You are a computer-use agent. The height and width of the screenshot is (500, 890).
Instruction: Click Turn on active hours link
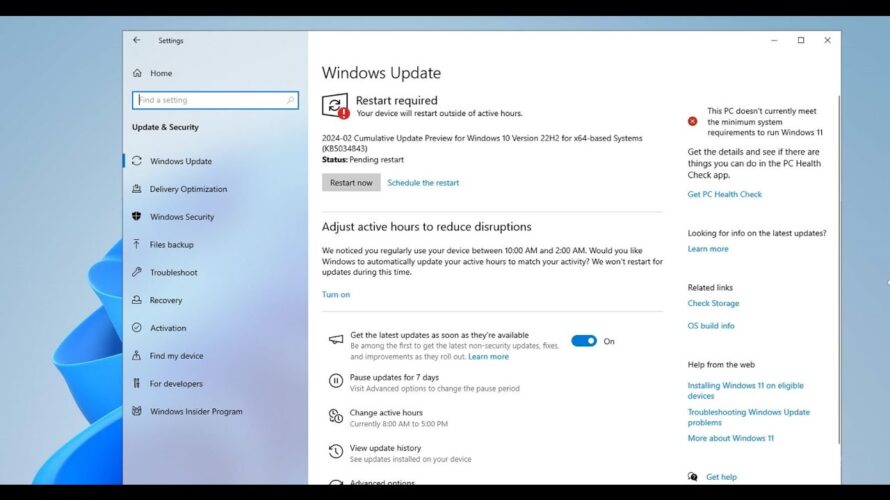(x=336, y=295)
